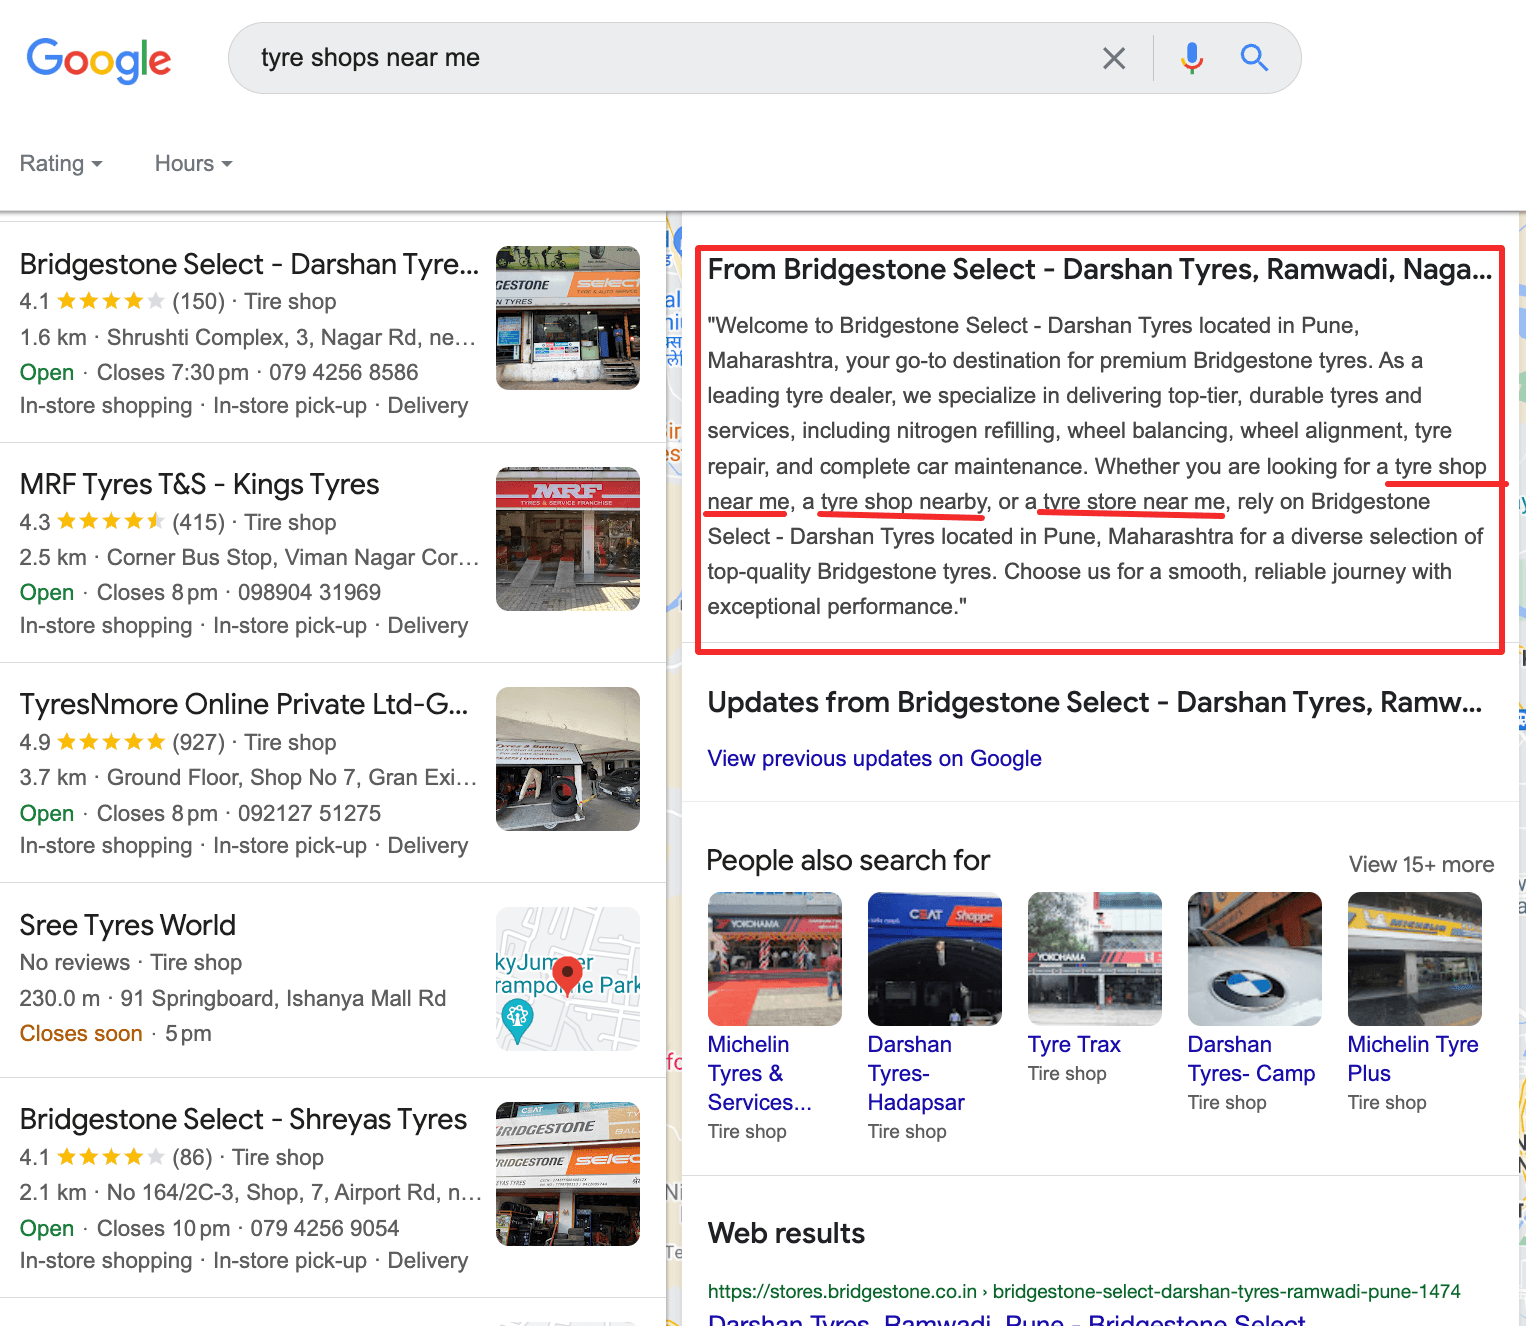Click the Michelin Tyre Plus thumbnail
The height and width of the screenshot is (1326, 1526).
[1414, 957]
